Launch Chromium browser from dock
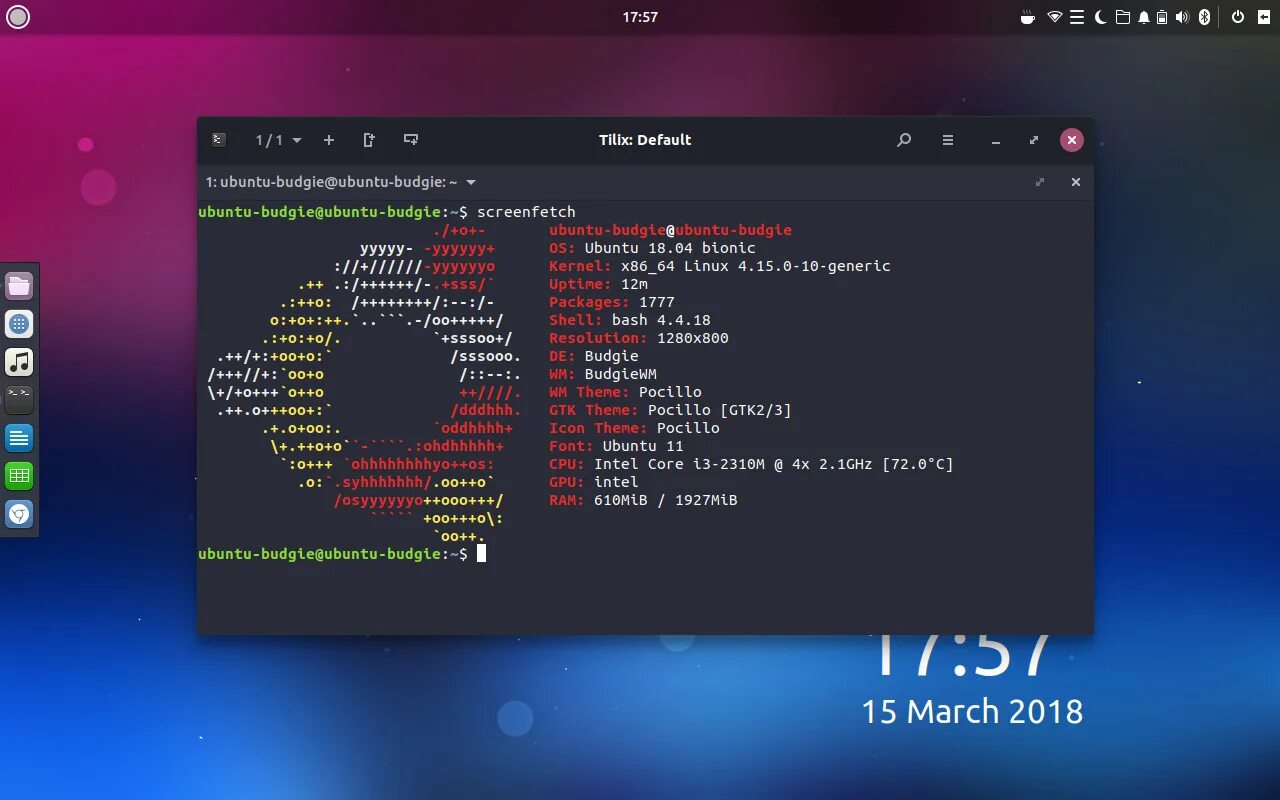1280x800 pixels. tap(19, 514)
